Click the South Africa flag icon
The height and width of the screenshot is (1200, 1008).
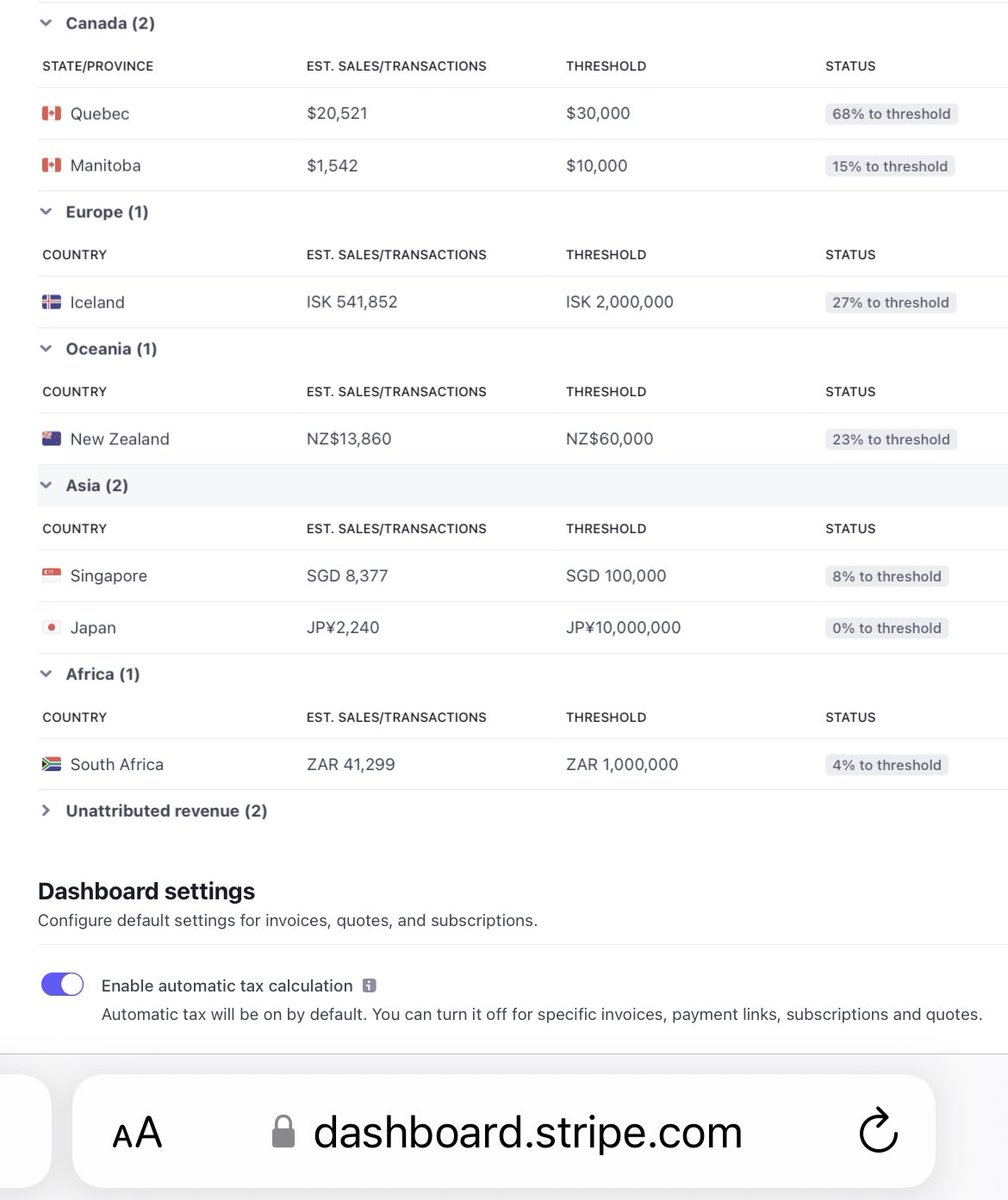coord(51,765)
